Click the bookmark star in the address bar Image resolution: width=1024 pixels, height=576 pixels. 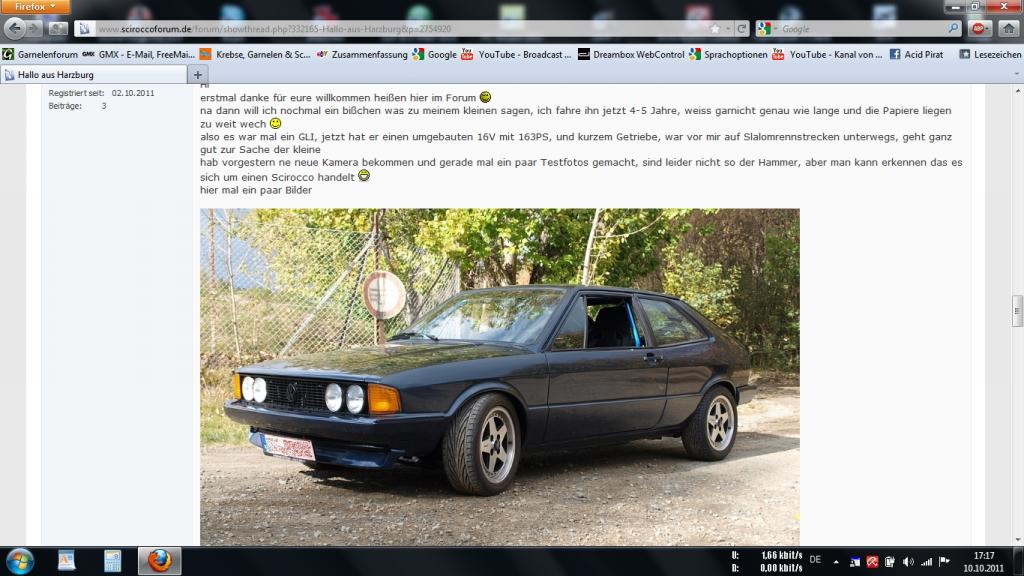tap(714, 29)
